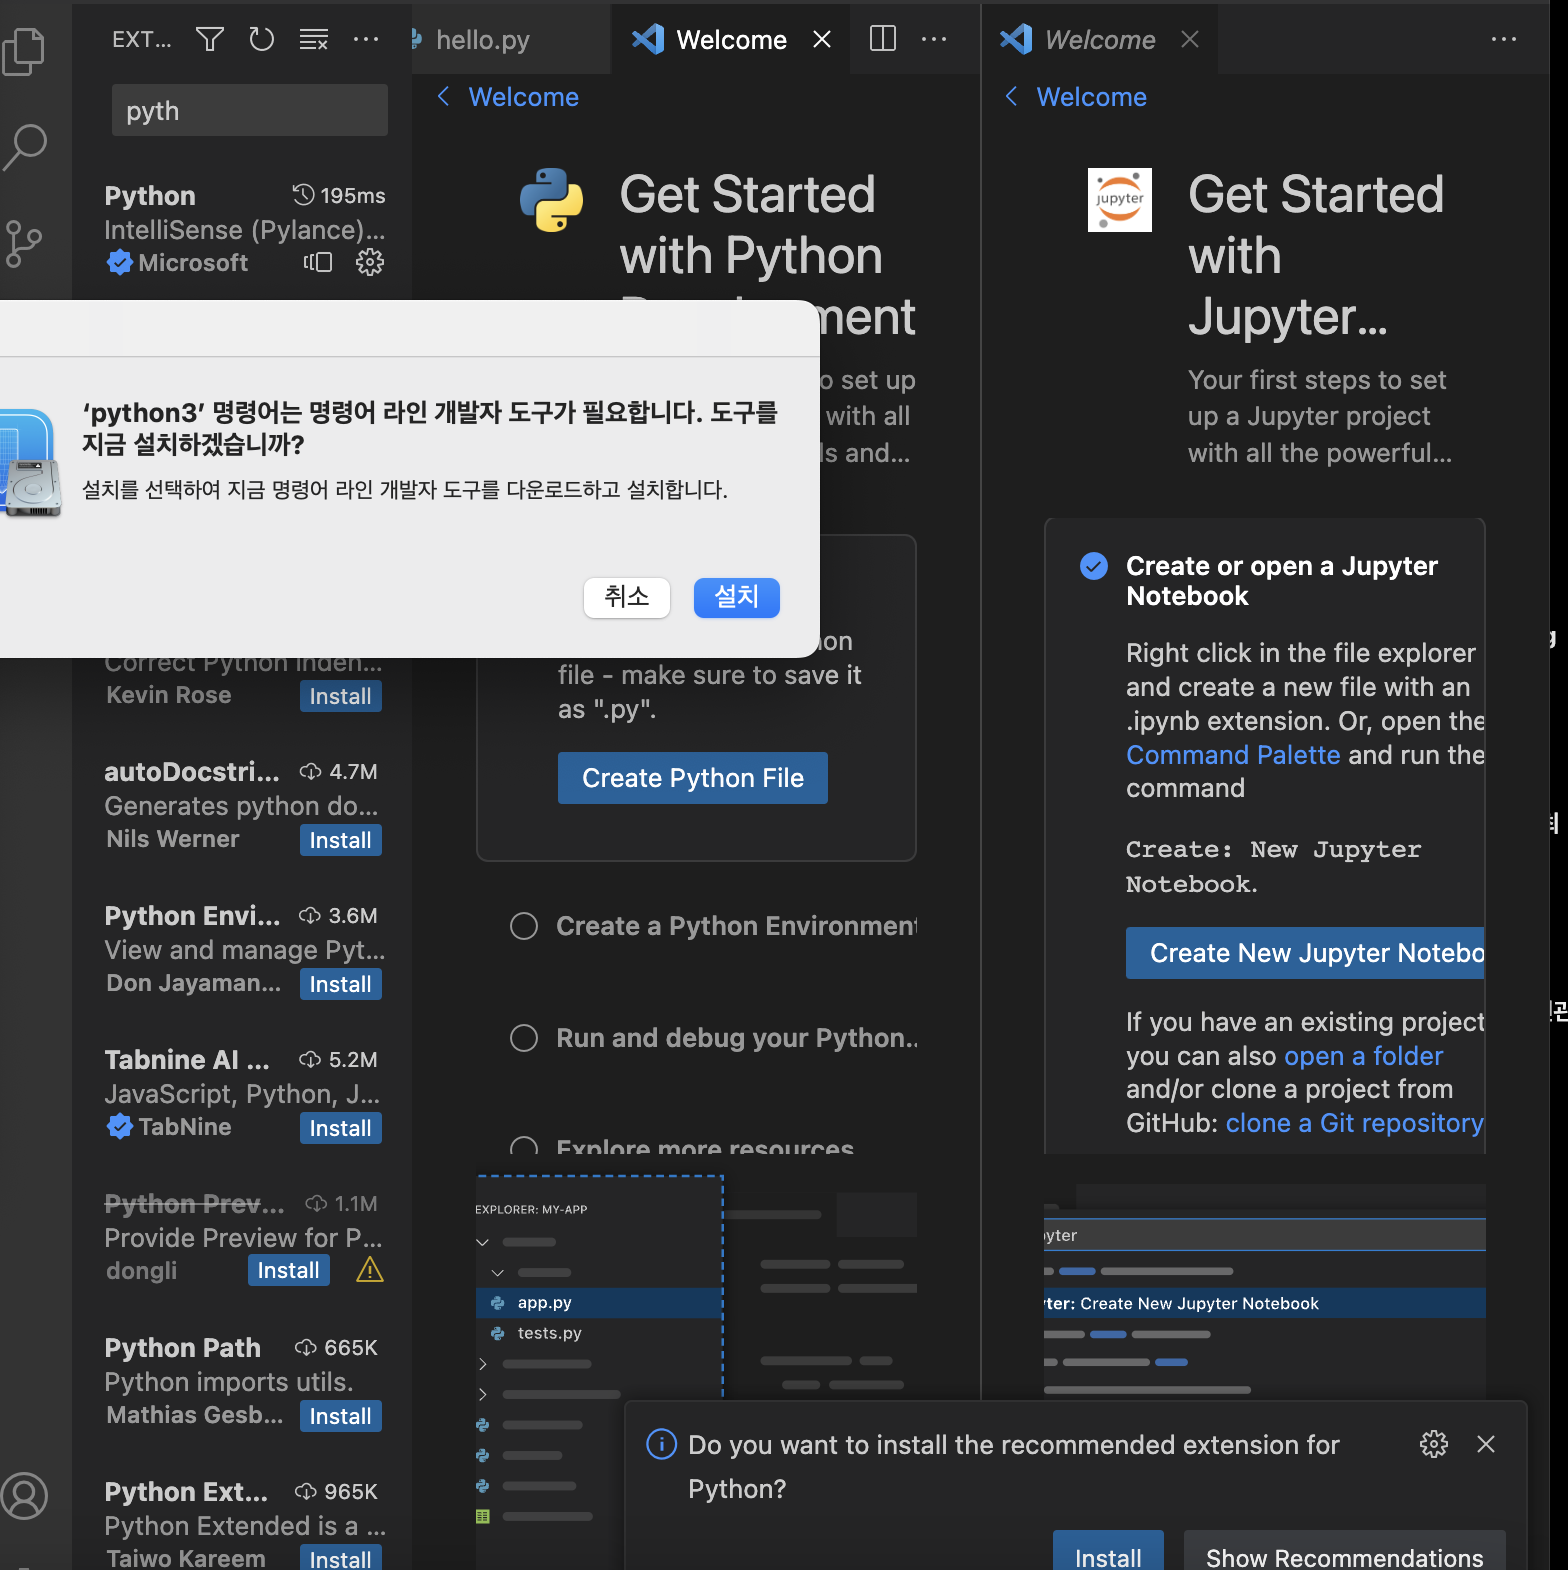Click Show Recommendations button

(1345, 1551)
